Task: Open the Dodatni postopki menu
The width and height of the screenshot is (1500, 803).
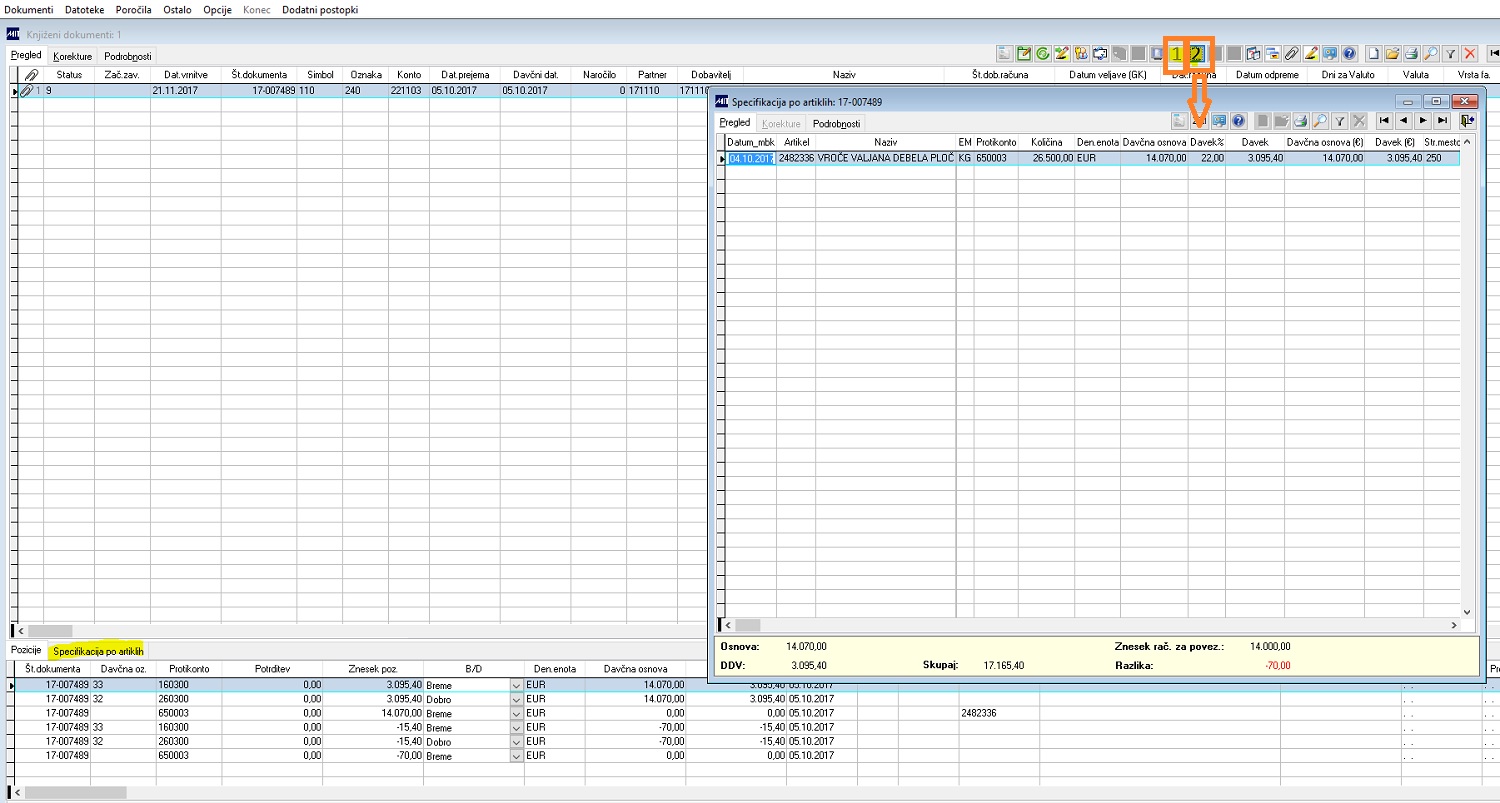Action: pyautogui.click(x=320, y=9)
